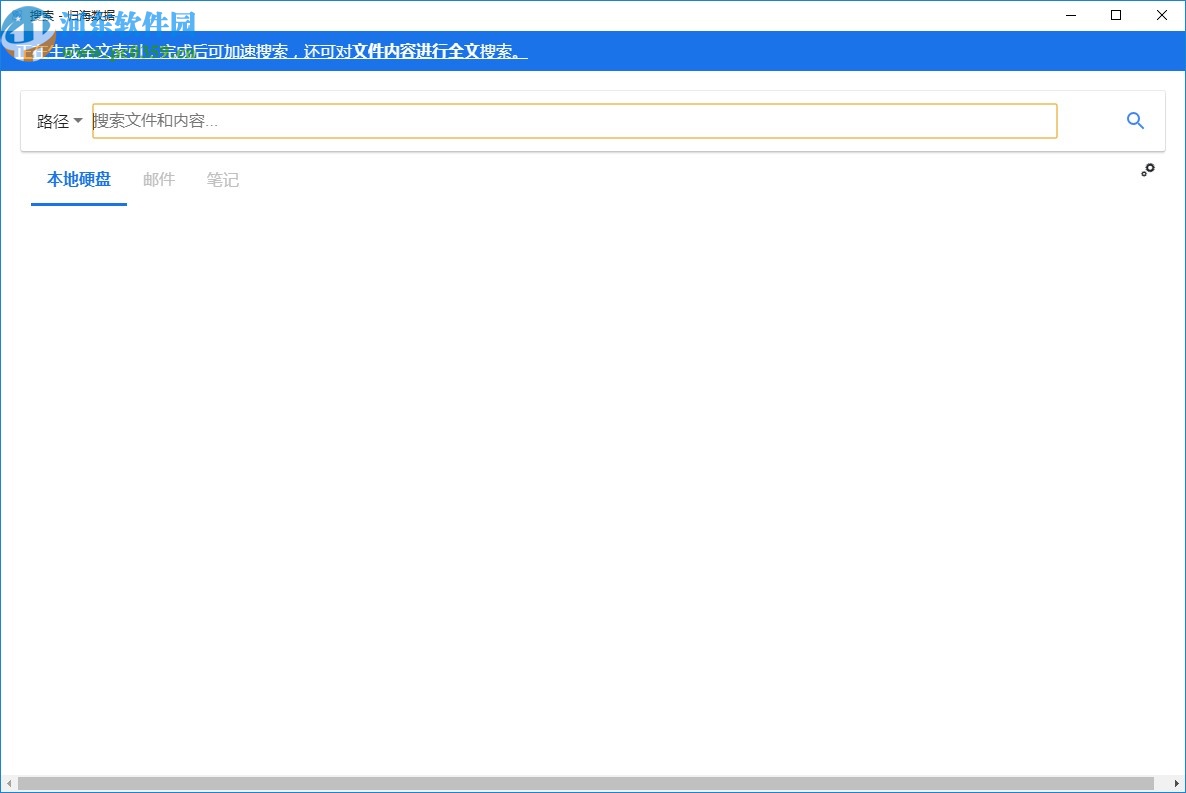Click the horizontal scrollbar track
This screenshot has height=793, width=1186.
585,783
